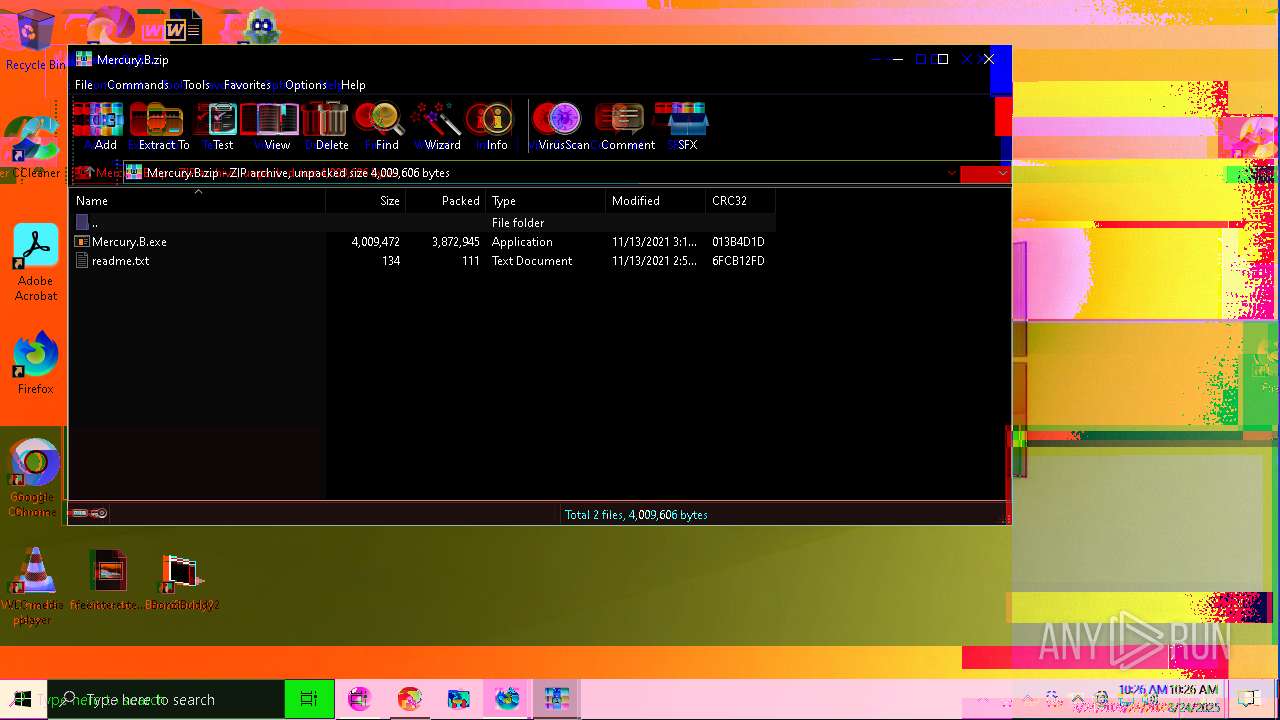Click the WinRAR taskbar button
The width and height of the screenshot is (1280, 720).
556,699
